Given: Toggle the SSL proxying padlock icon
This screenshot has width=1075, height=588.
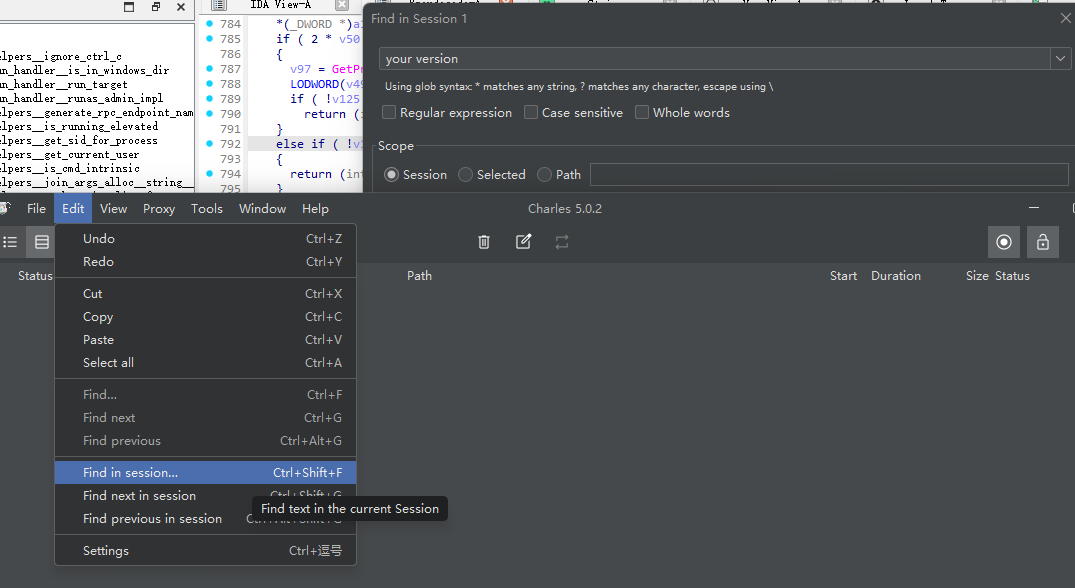Looking at the screenshot, I should pos(1043,242).
